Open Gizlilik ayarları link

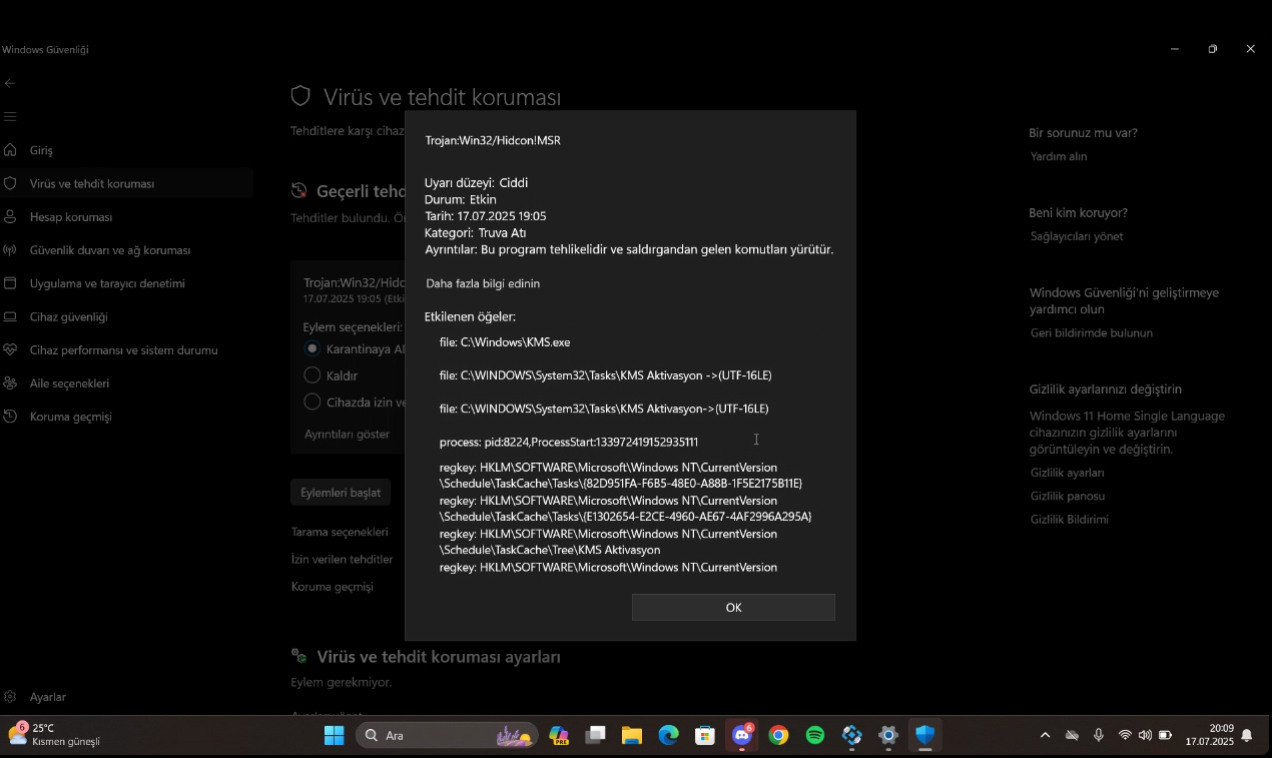1067,472
